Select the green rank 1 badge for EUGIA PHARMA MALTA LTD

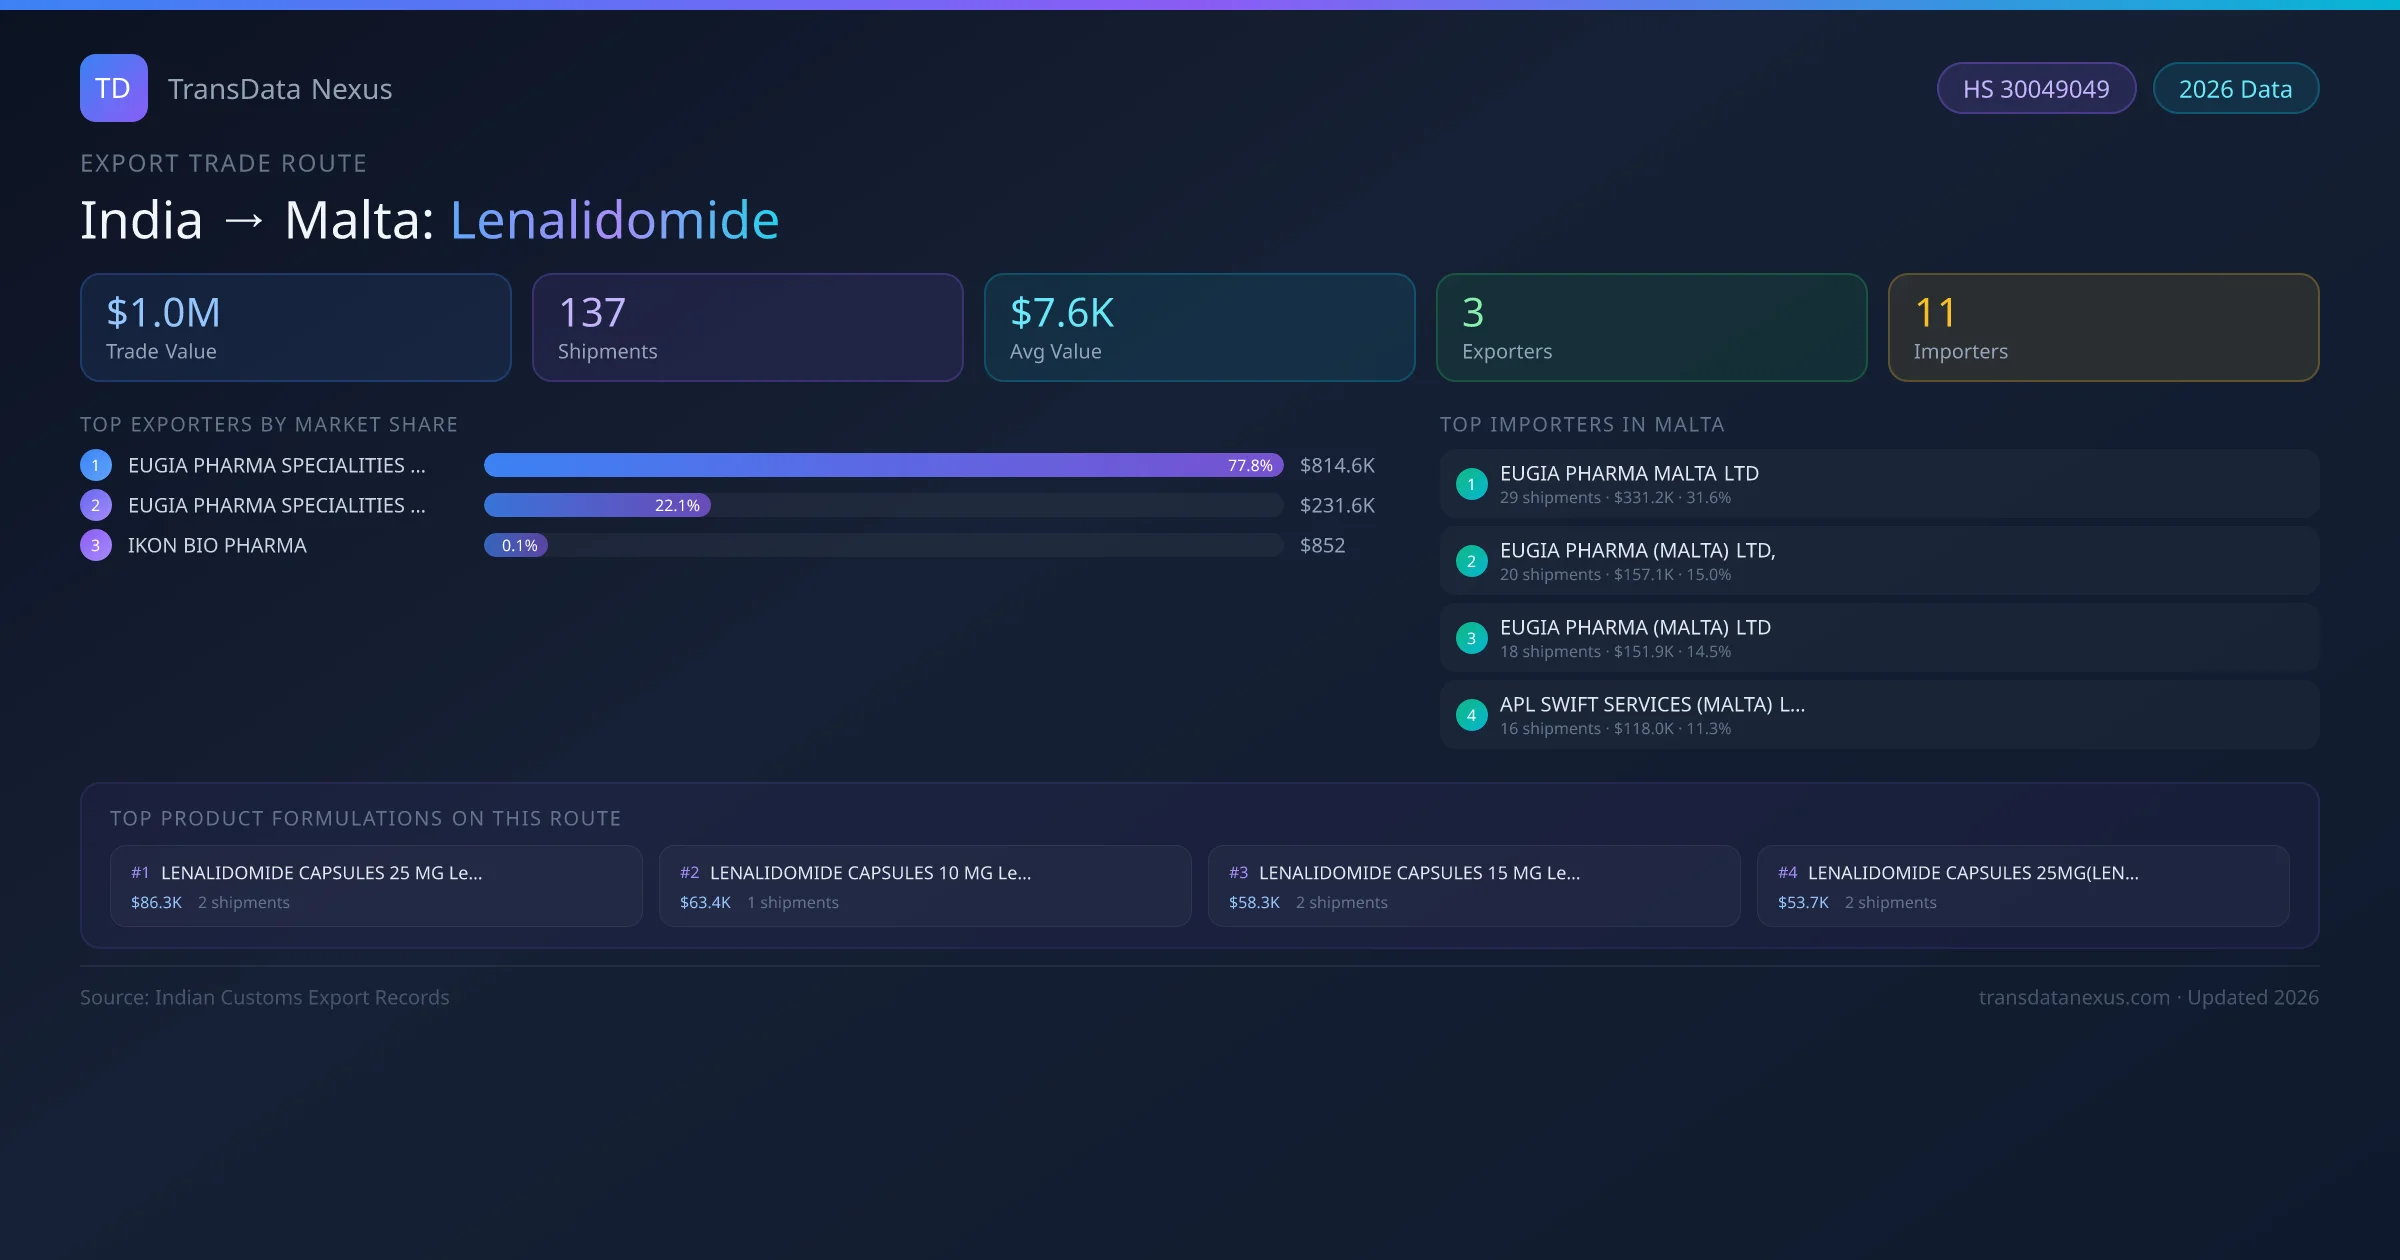point(1471,484)
